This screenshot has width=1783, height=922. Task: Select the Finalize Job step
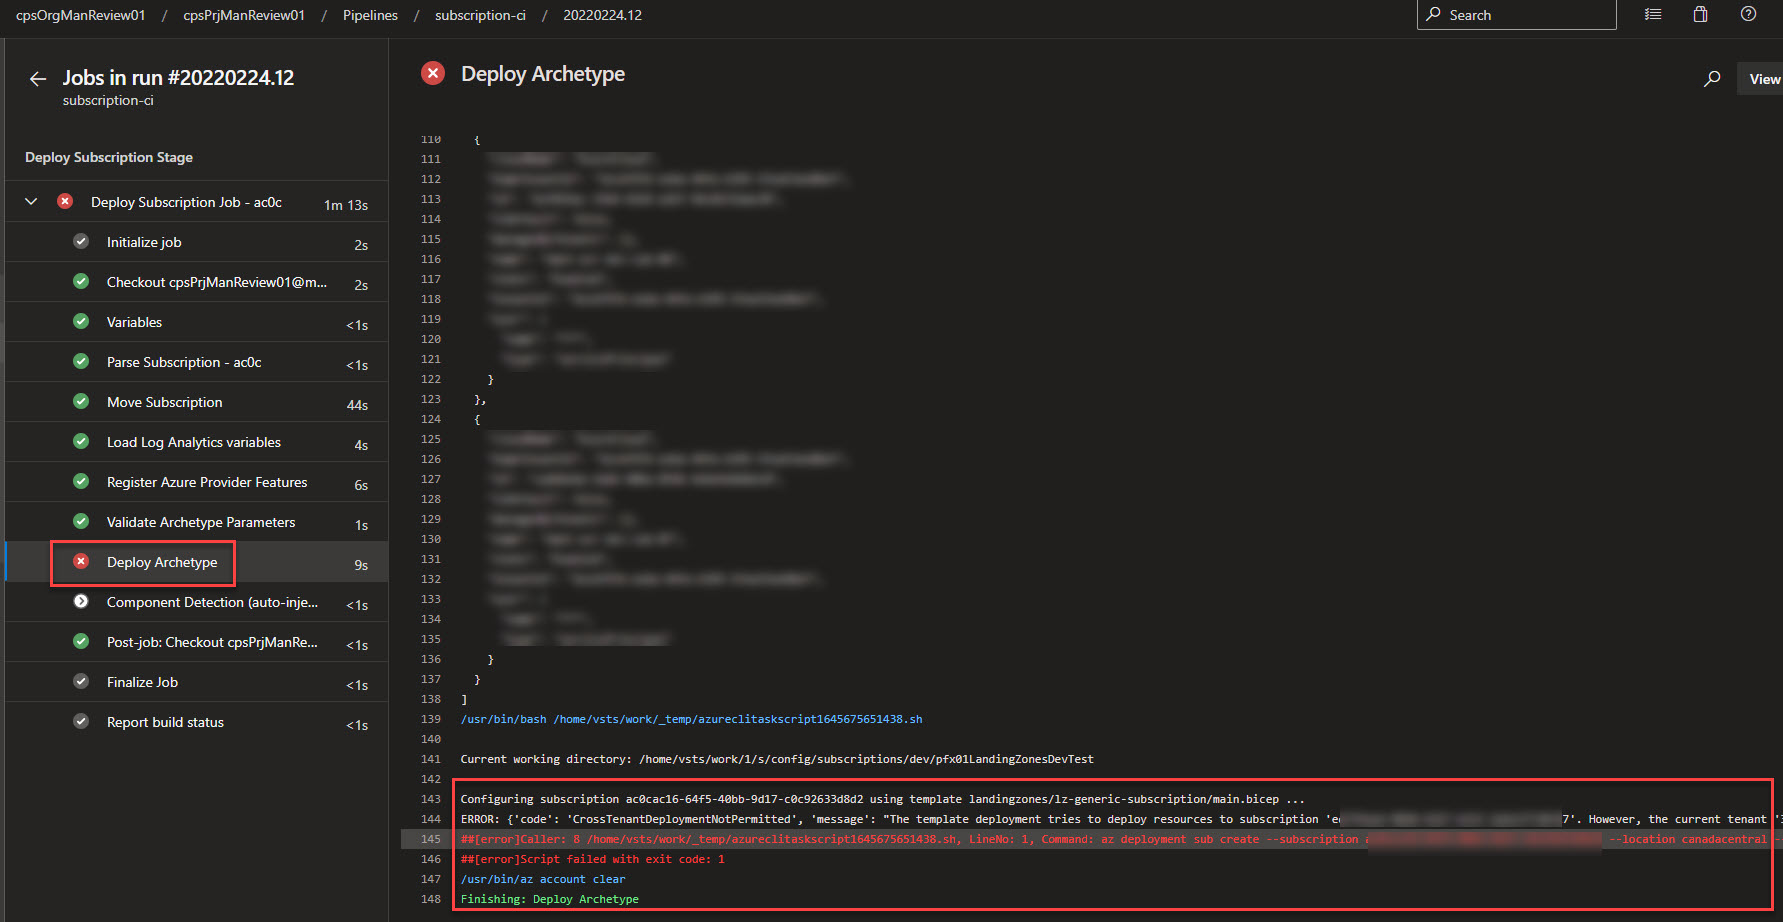(197, 682)
